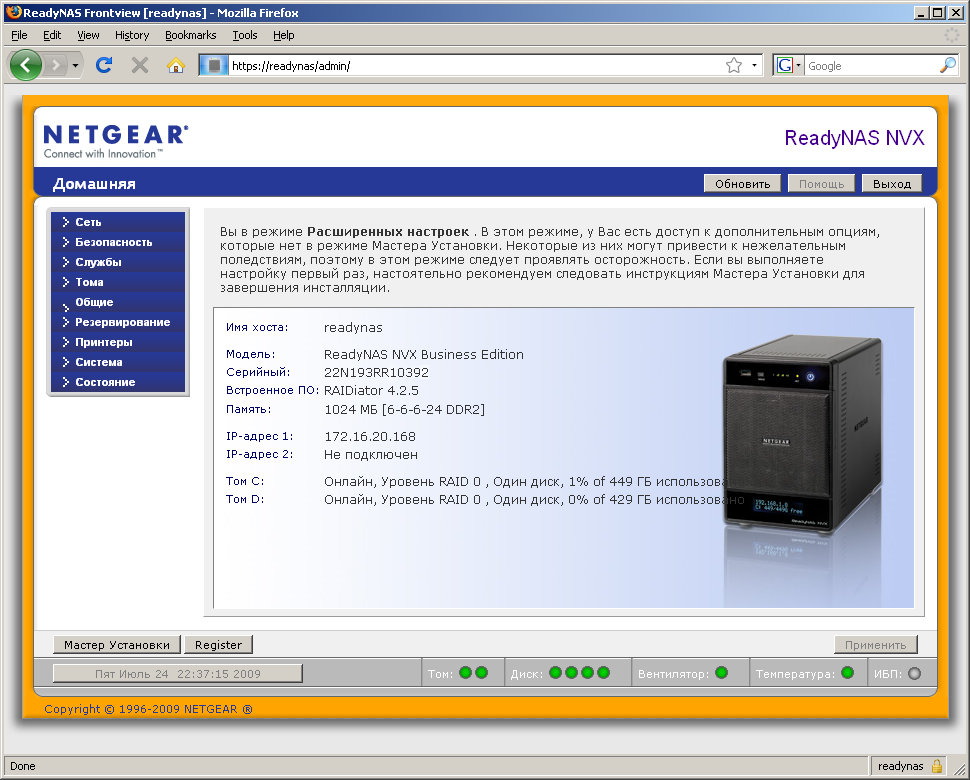Click the grey Stop loading X icon

(140, 65)
